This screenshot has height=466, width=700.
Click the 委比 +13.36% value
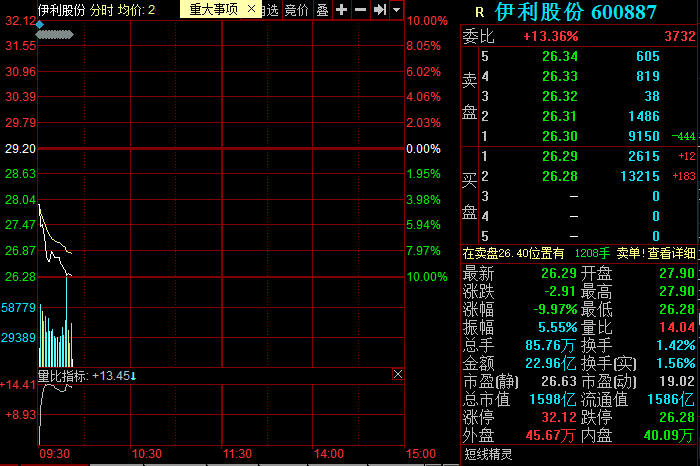click(x=551, y=36)
